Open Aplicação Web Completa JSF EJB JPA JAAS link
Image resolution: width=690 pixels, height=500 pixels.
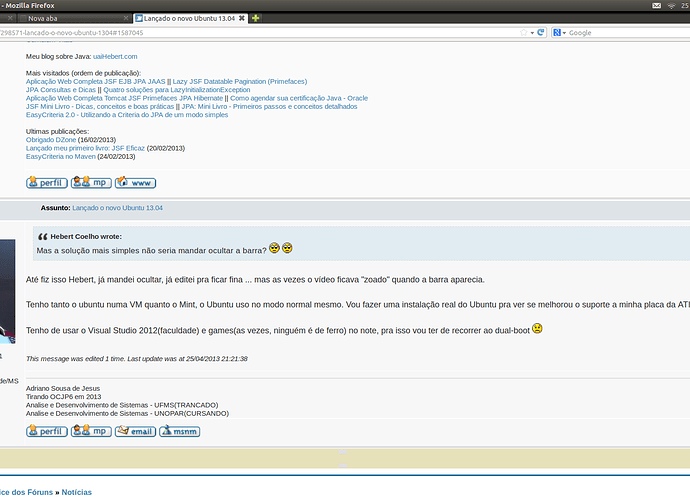tap(95, 81)
